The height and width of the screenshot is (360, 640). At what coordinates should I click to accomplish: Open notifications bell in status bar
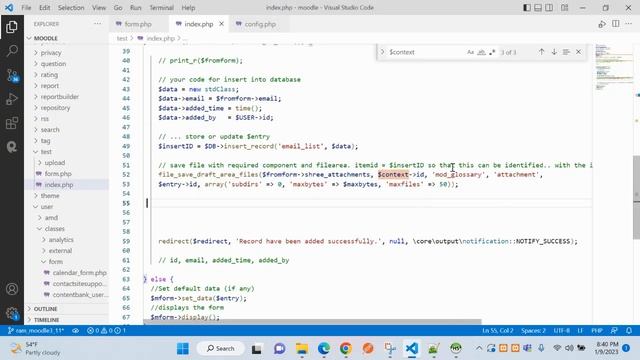pyautogui.click(x=629, y=331)
